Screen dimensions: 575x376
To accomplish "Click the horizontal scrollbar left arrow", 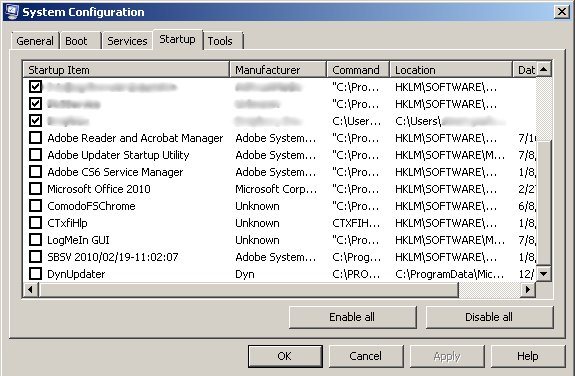I will pos(30,289).
